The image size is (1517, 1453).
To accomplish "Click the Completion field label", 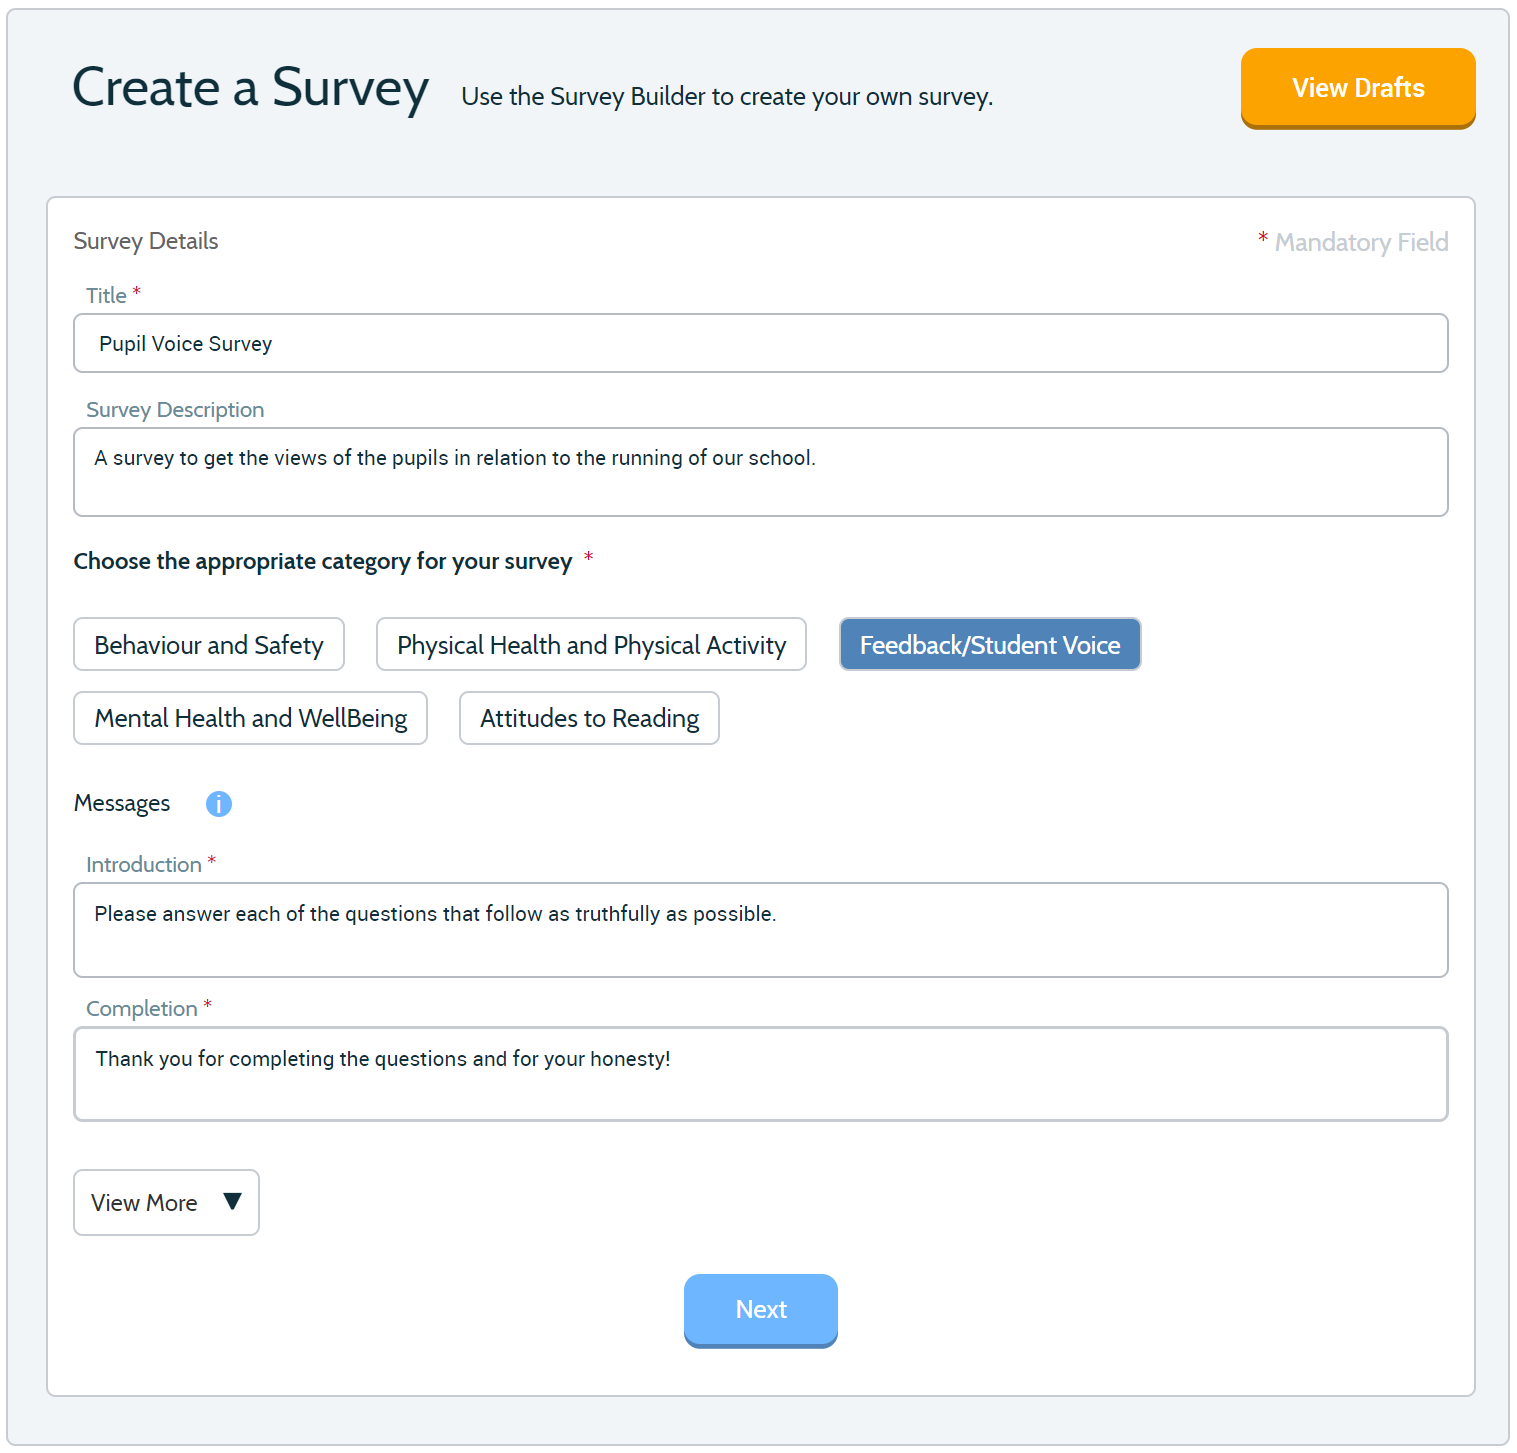I will pyautogui.click(x=142, y=1009).
